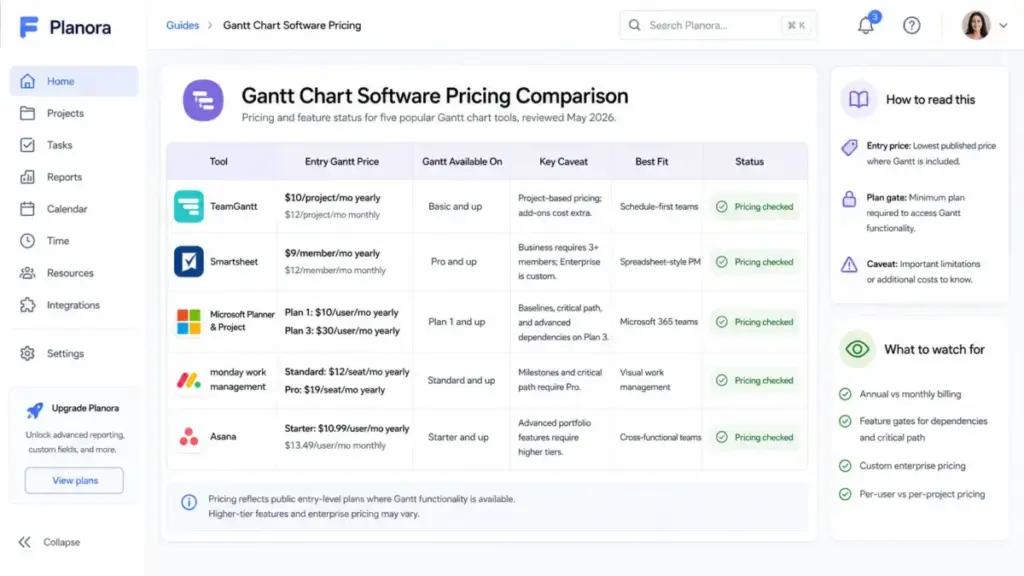The height and width of the screenshot is (576, 1024).
Task: Open notifications bell icon
Action: point(866,25)
